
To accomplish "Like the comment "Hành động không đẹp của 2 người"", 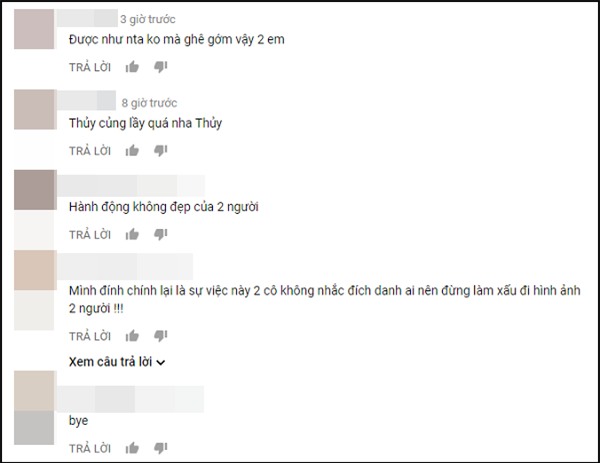I will coord(132,234).
